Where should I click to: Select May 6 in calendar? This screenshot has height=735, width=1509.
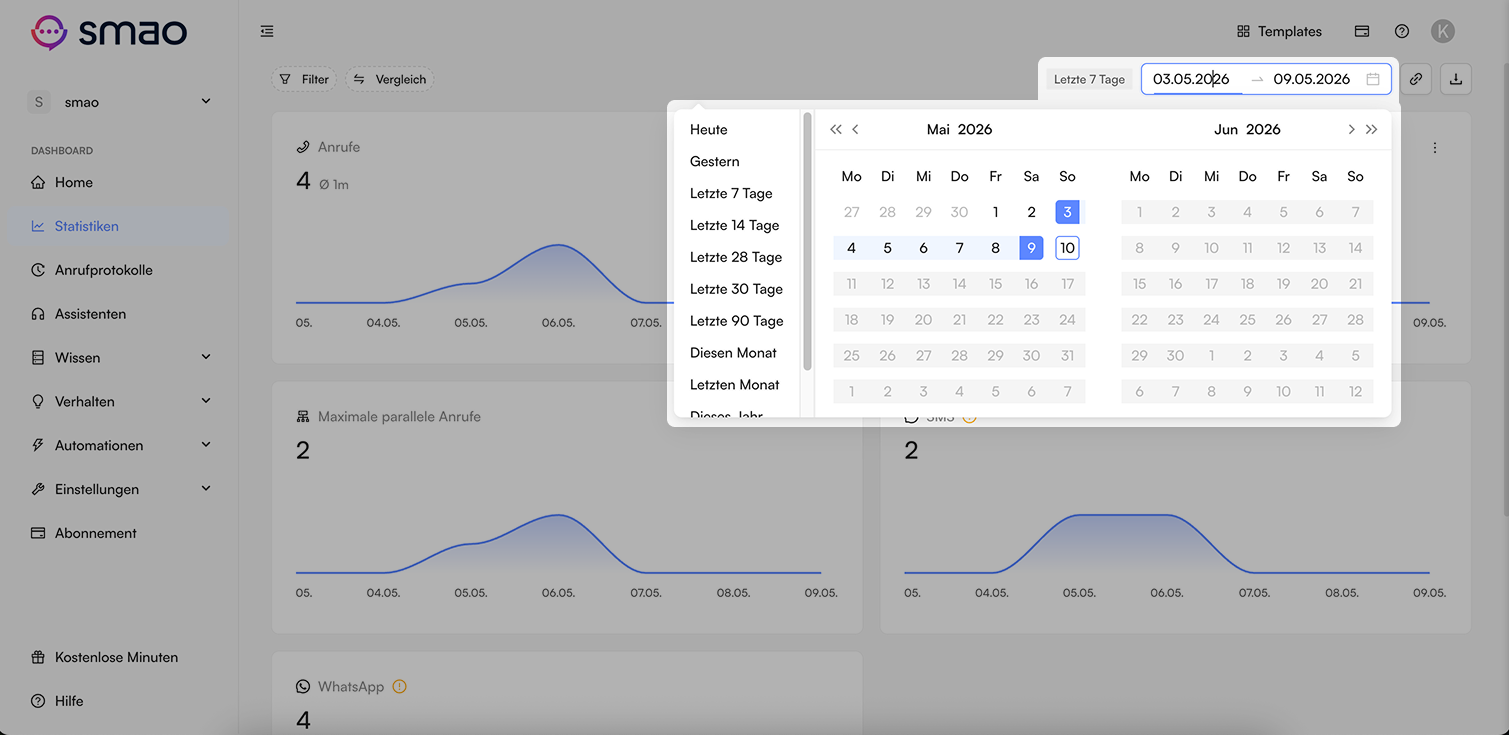tap(923, 248)
